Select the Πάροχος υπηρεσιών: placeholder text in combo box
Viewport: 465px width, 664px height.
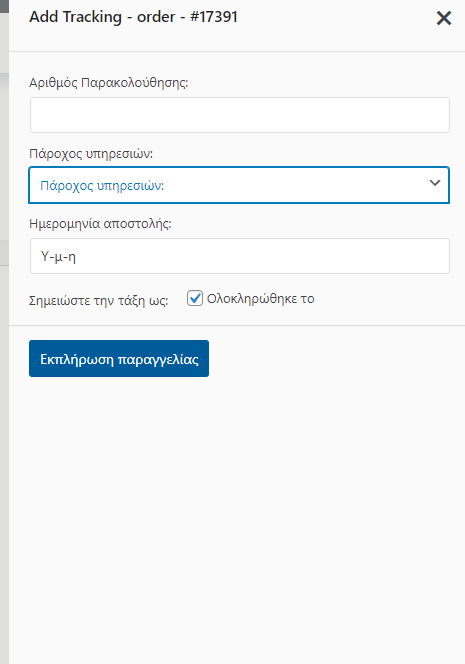pos(102,186)
